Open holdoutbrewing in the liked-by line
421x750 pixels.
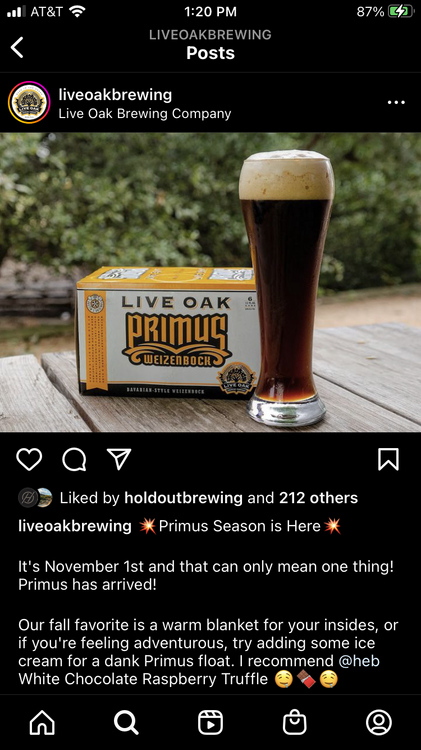183,498
